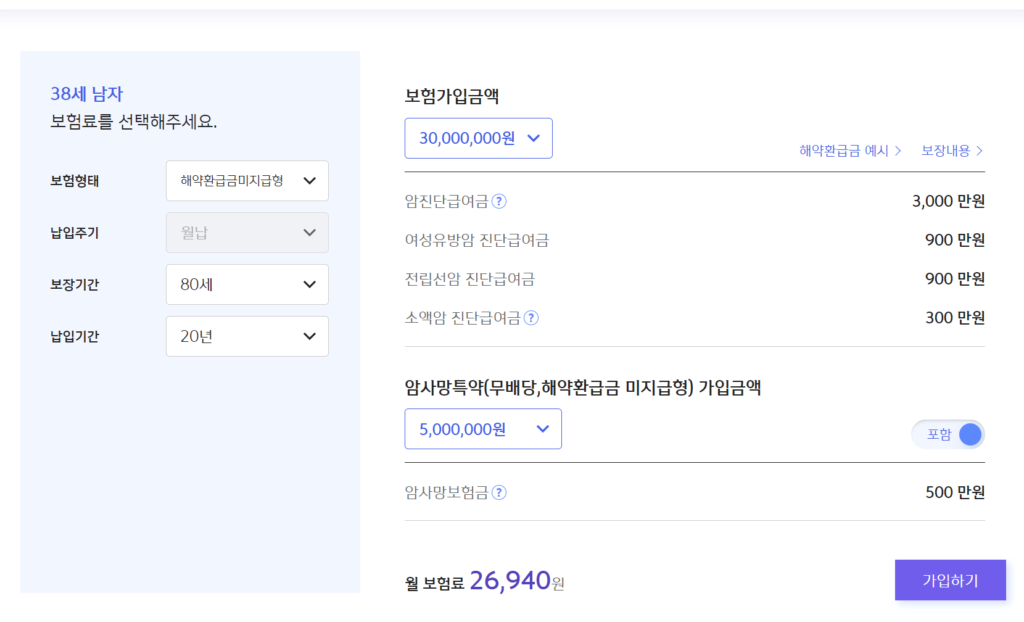This screenshot has width=1024, height=622.
Task: Click the 500 만원 암사망보험금 value
Action: pos(955,492)
